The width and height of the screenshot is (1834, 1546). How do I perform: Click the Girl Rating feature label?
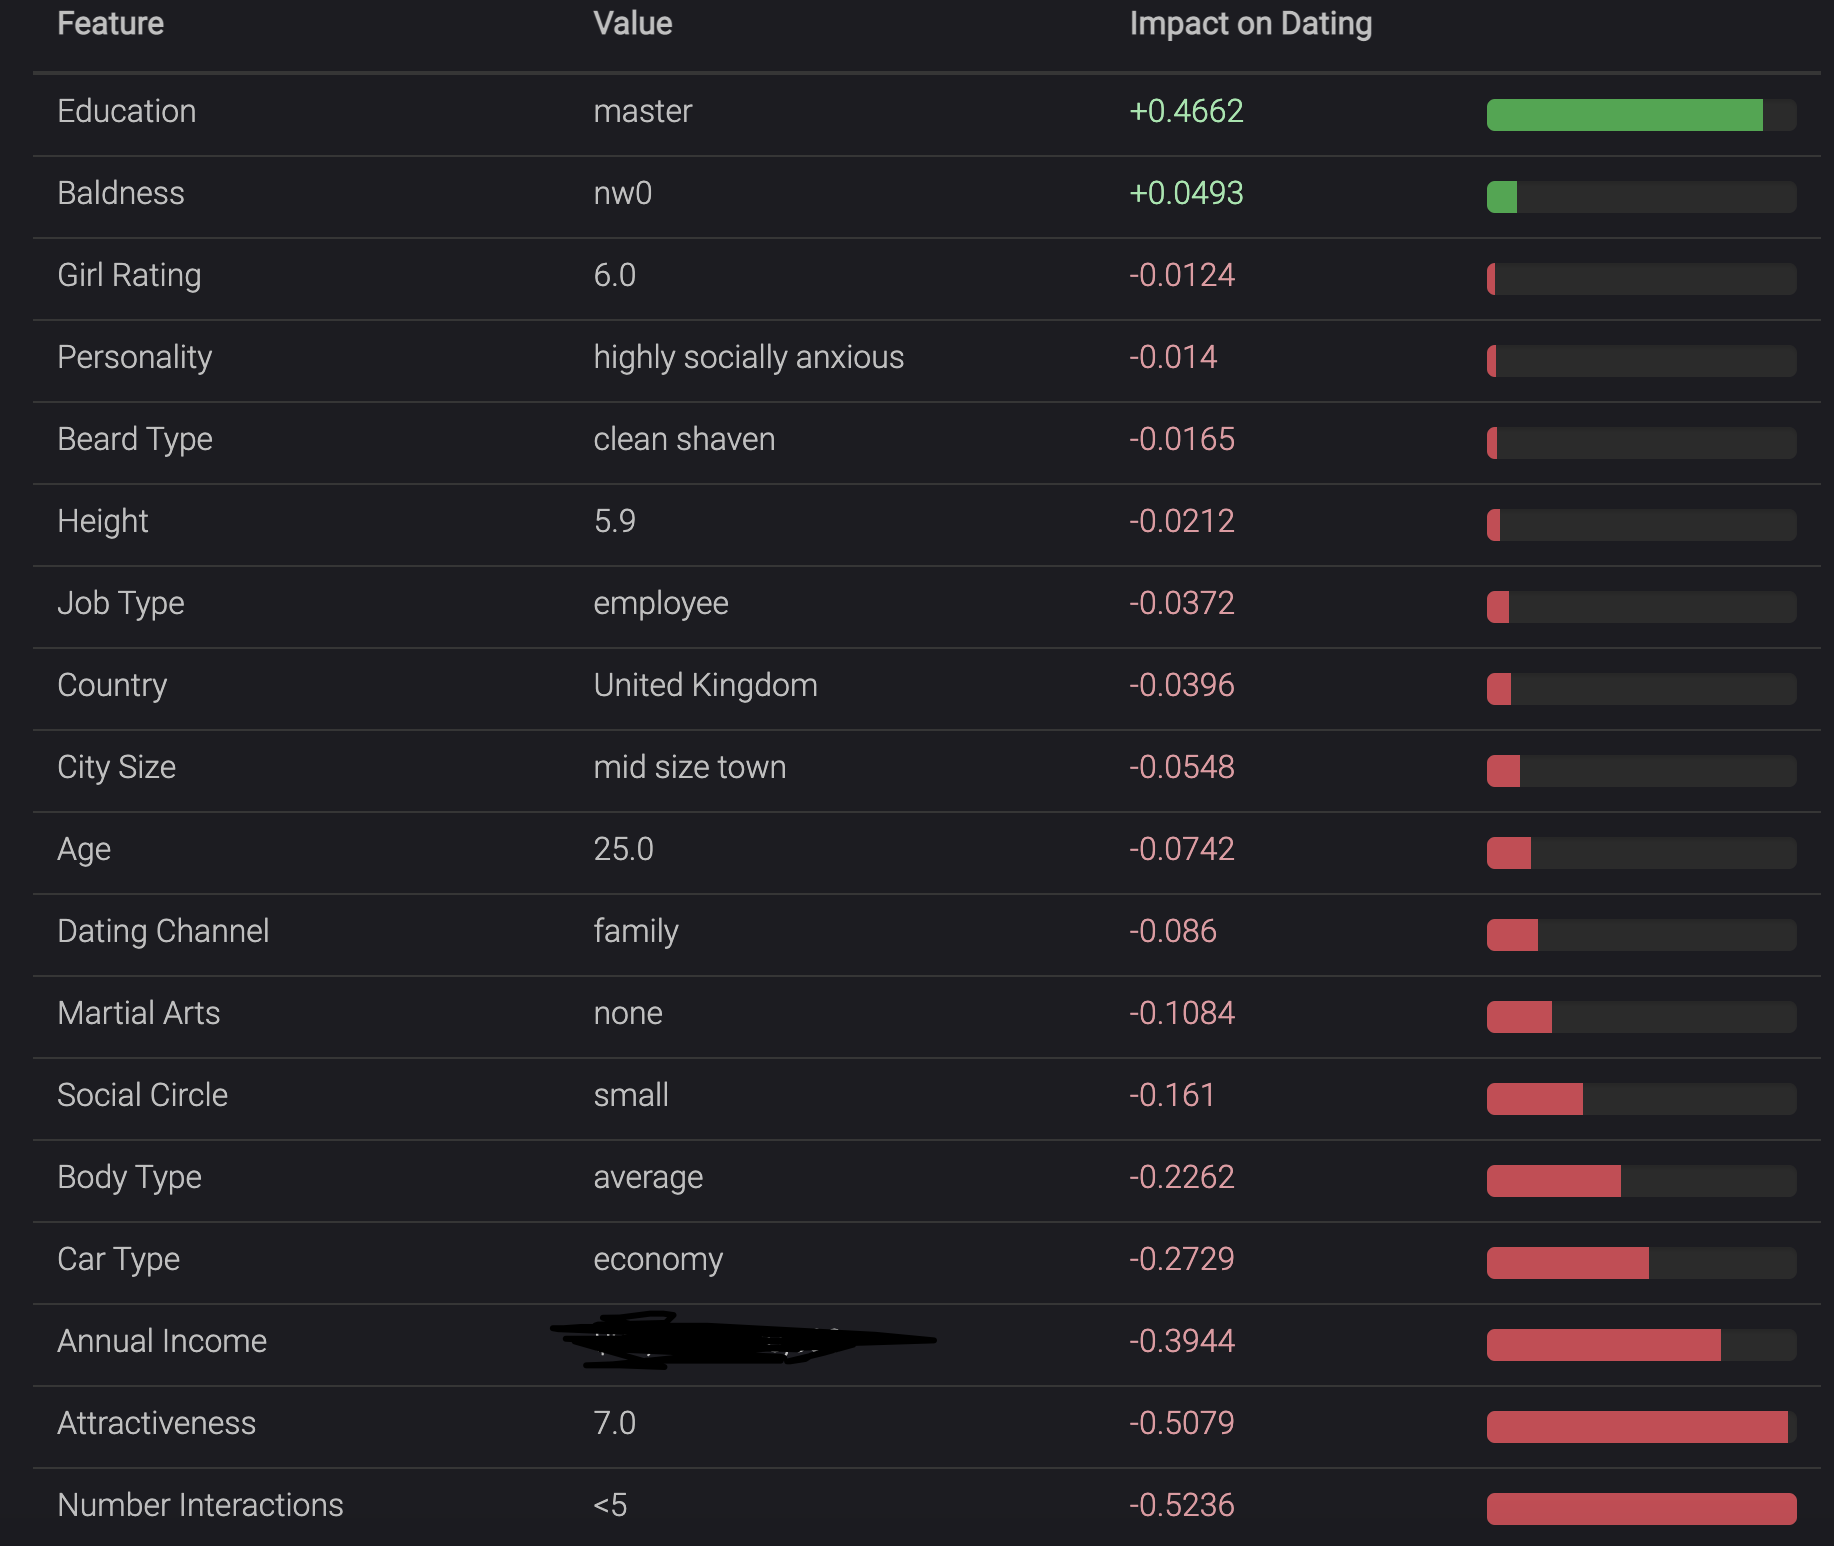[129, 276]
